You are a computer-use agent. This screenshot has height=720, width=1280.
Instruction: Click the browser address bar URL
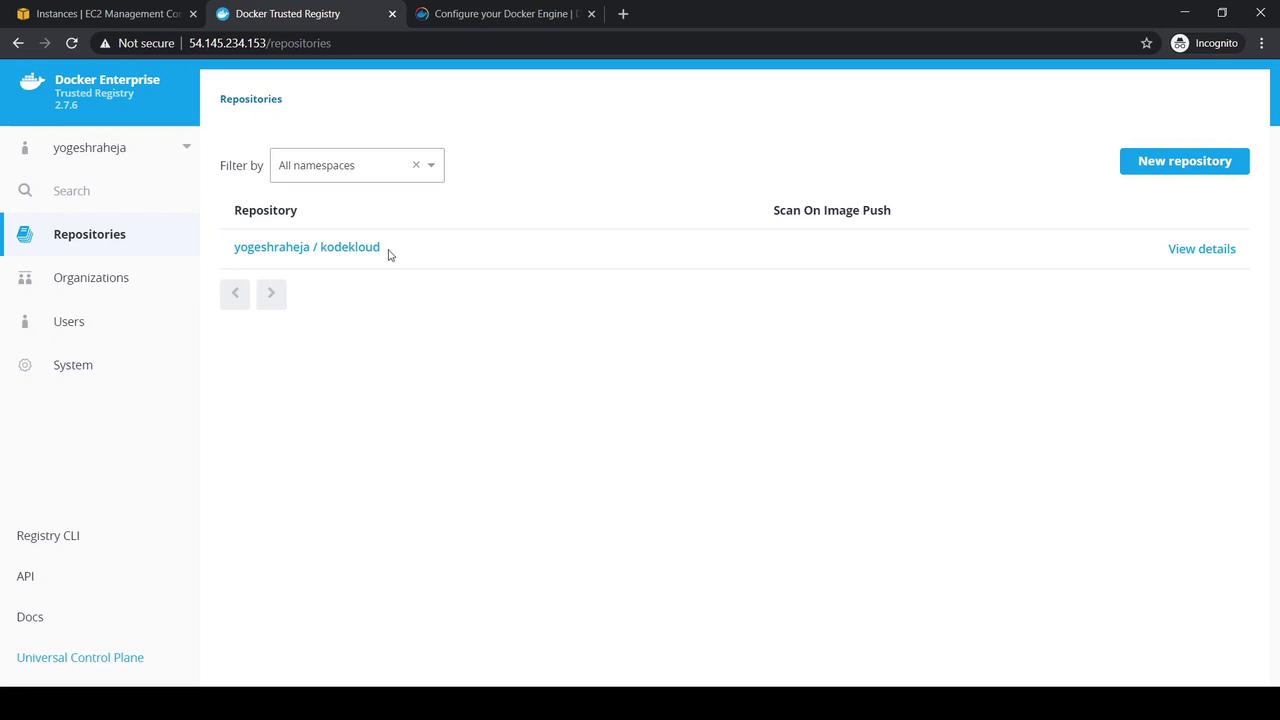tap(260, 43)
